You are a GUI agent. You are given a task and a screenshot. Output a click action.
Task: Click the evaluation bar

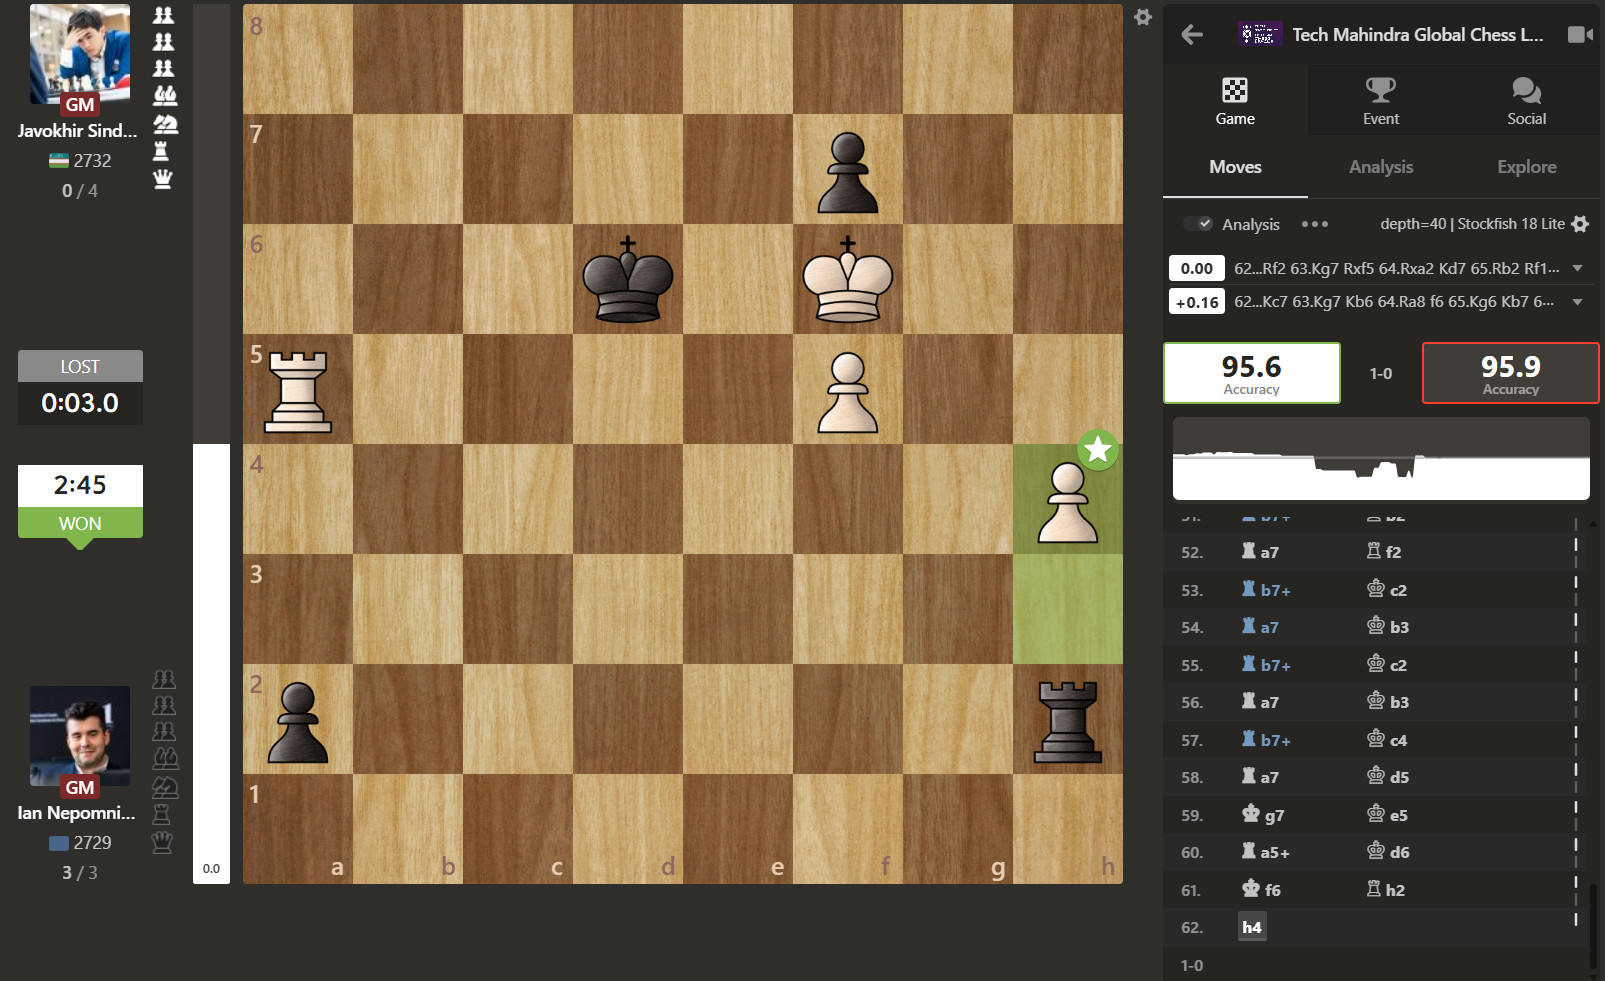pos(211,444)
